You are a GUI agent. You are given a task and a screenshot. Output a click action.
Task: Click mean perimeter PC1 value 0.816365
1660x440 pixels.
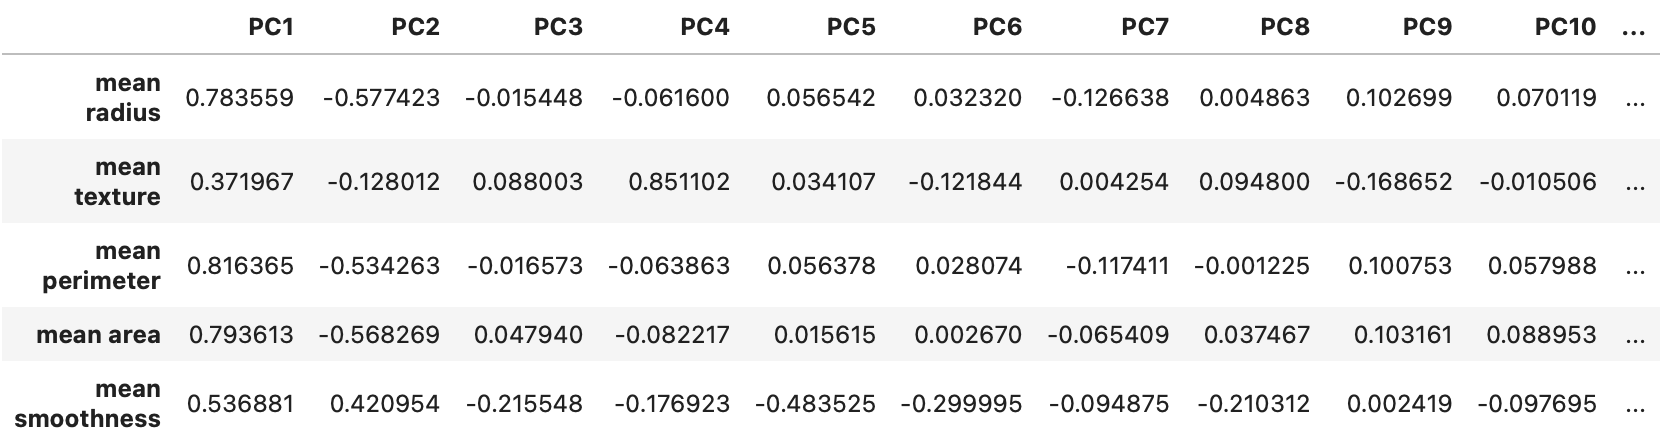[240, 266]
